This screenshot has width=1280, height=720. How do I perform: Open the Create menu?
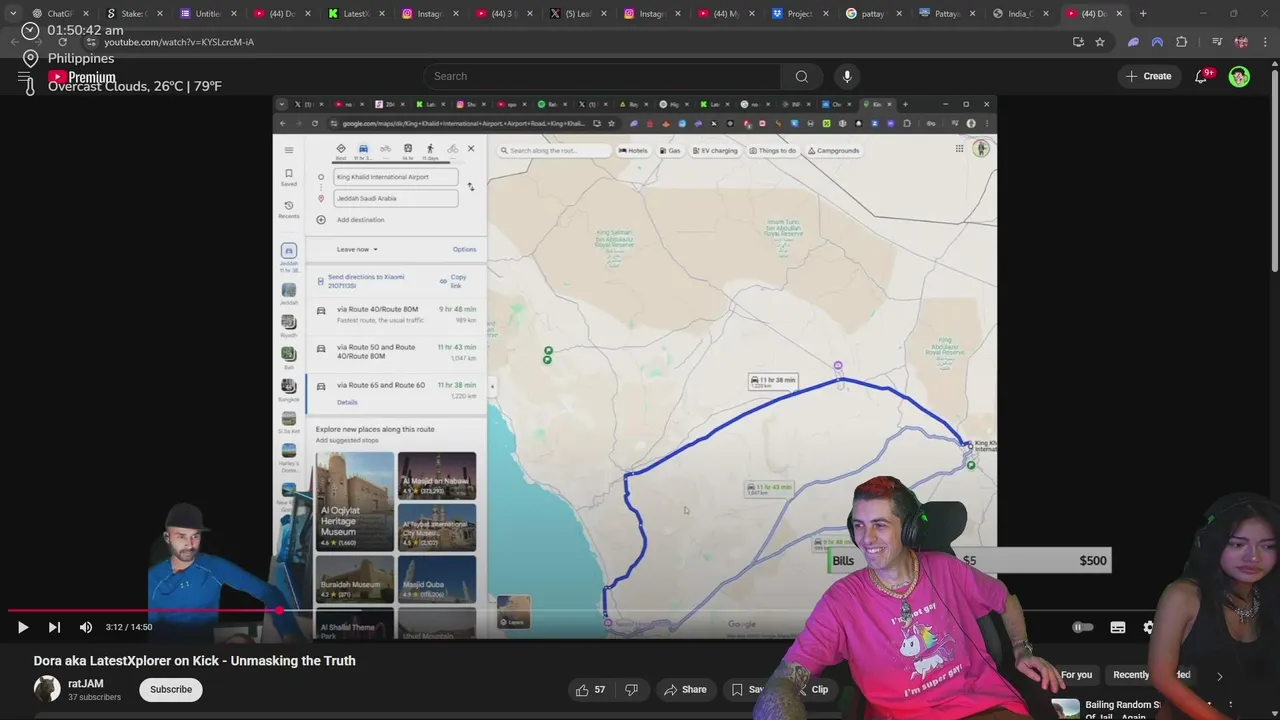(1148, 76)
